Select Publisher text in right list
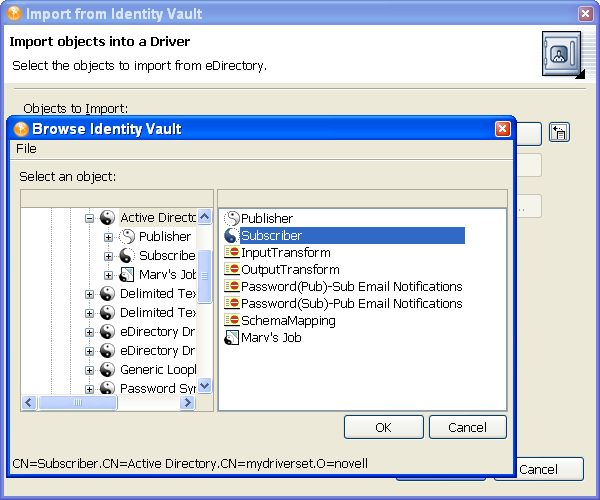The height and width of the screenshot is (500, 600). point(267,218)
